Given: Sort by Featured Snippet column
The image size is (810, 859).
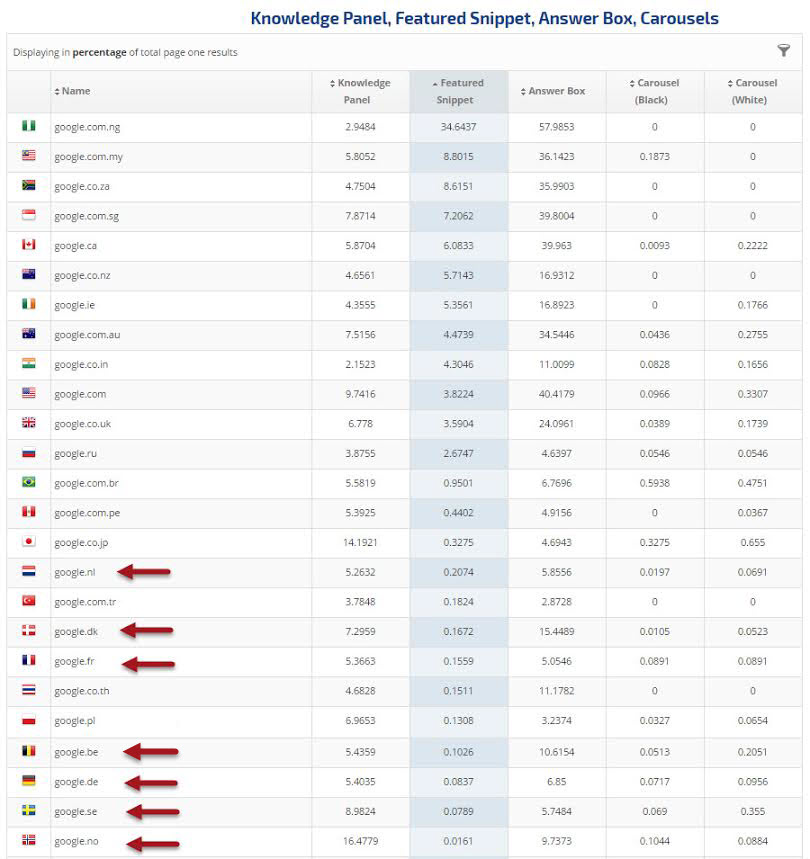Looking at the screenshot, I should tap(459, 91).
